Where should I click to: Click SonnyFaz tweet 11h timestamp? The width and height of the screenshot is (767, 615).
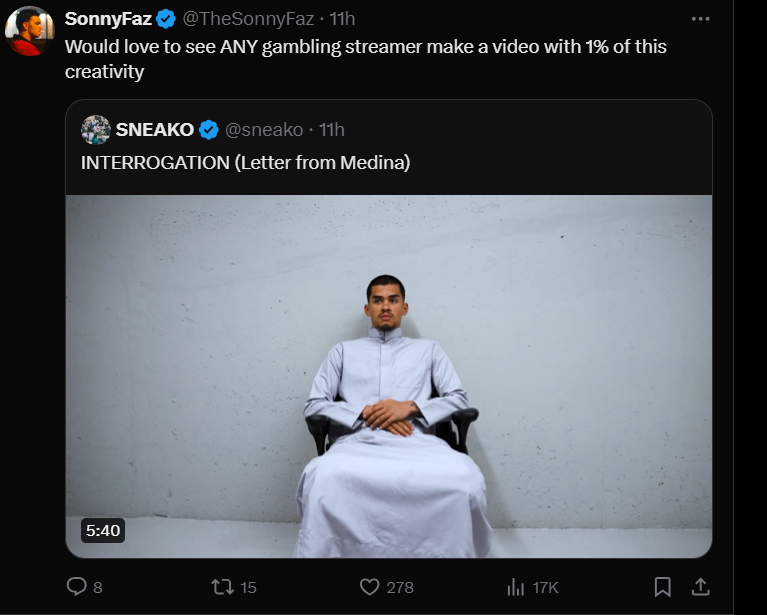pos(342,19)
